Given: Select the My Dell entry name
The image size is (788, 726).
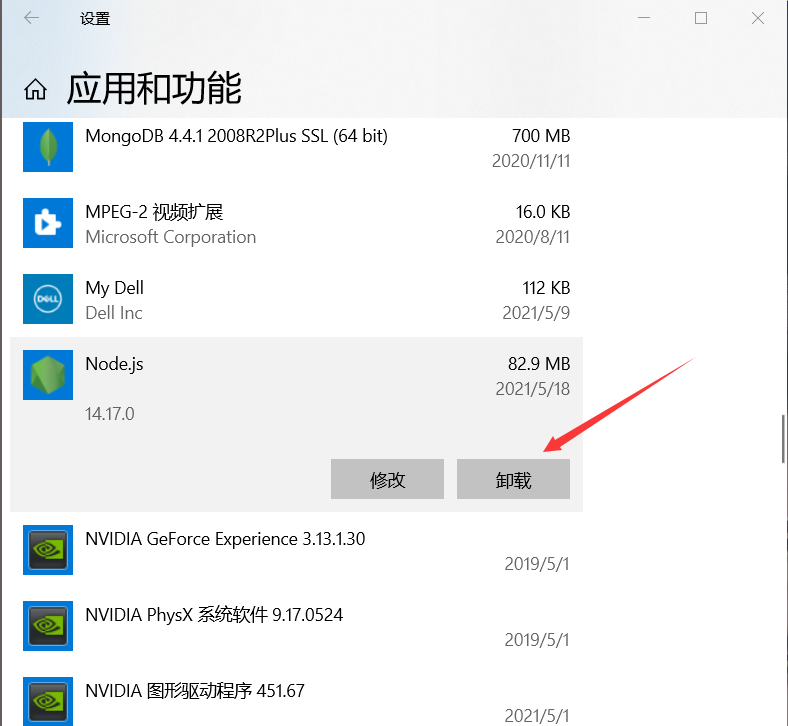Looking at the screenshot, I should pos(115,288).
